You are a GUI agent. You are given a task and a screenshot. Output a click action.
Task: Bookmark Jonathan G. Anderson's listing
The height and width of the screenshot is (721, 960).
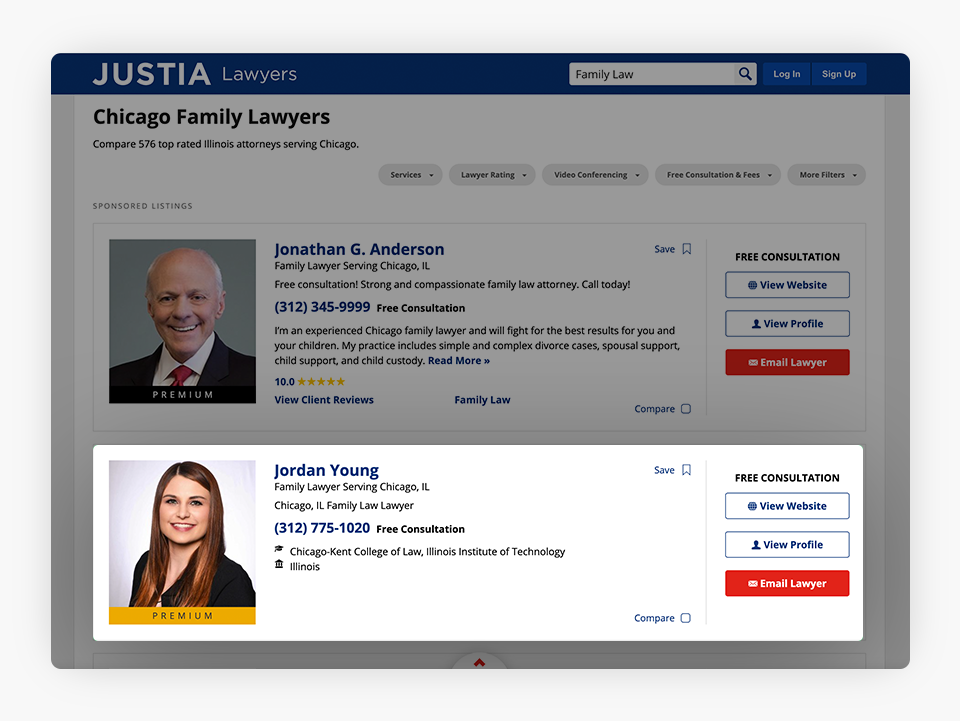click(686, 249)
